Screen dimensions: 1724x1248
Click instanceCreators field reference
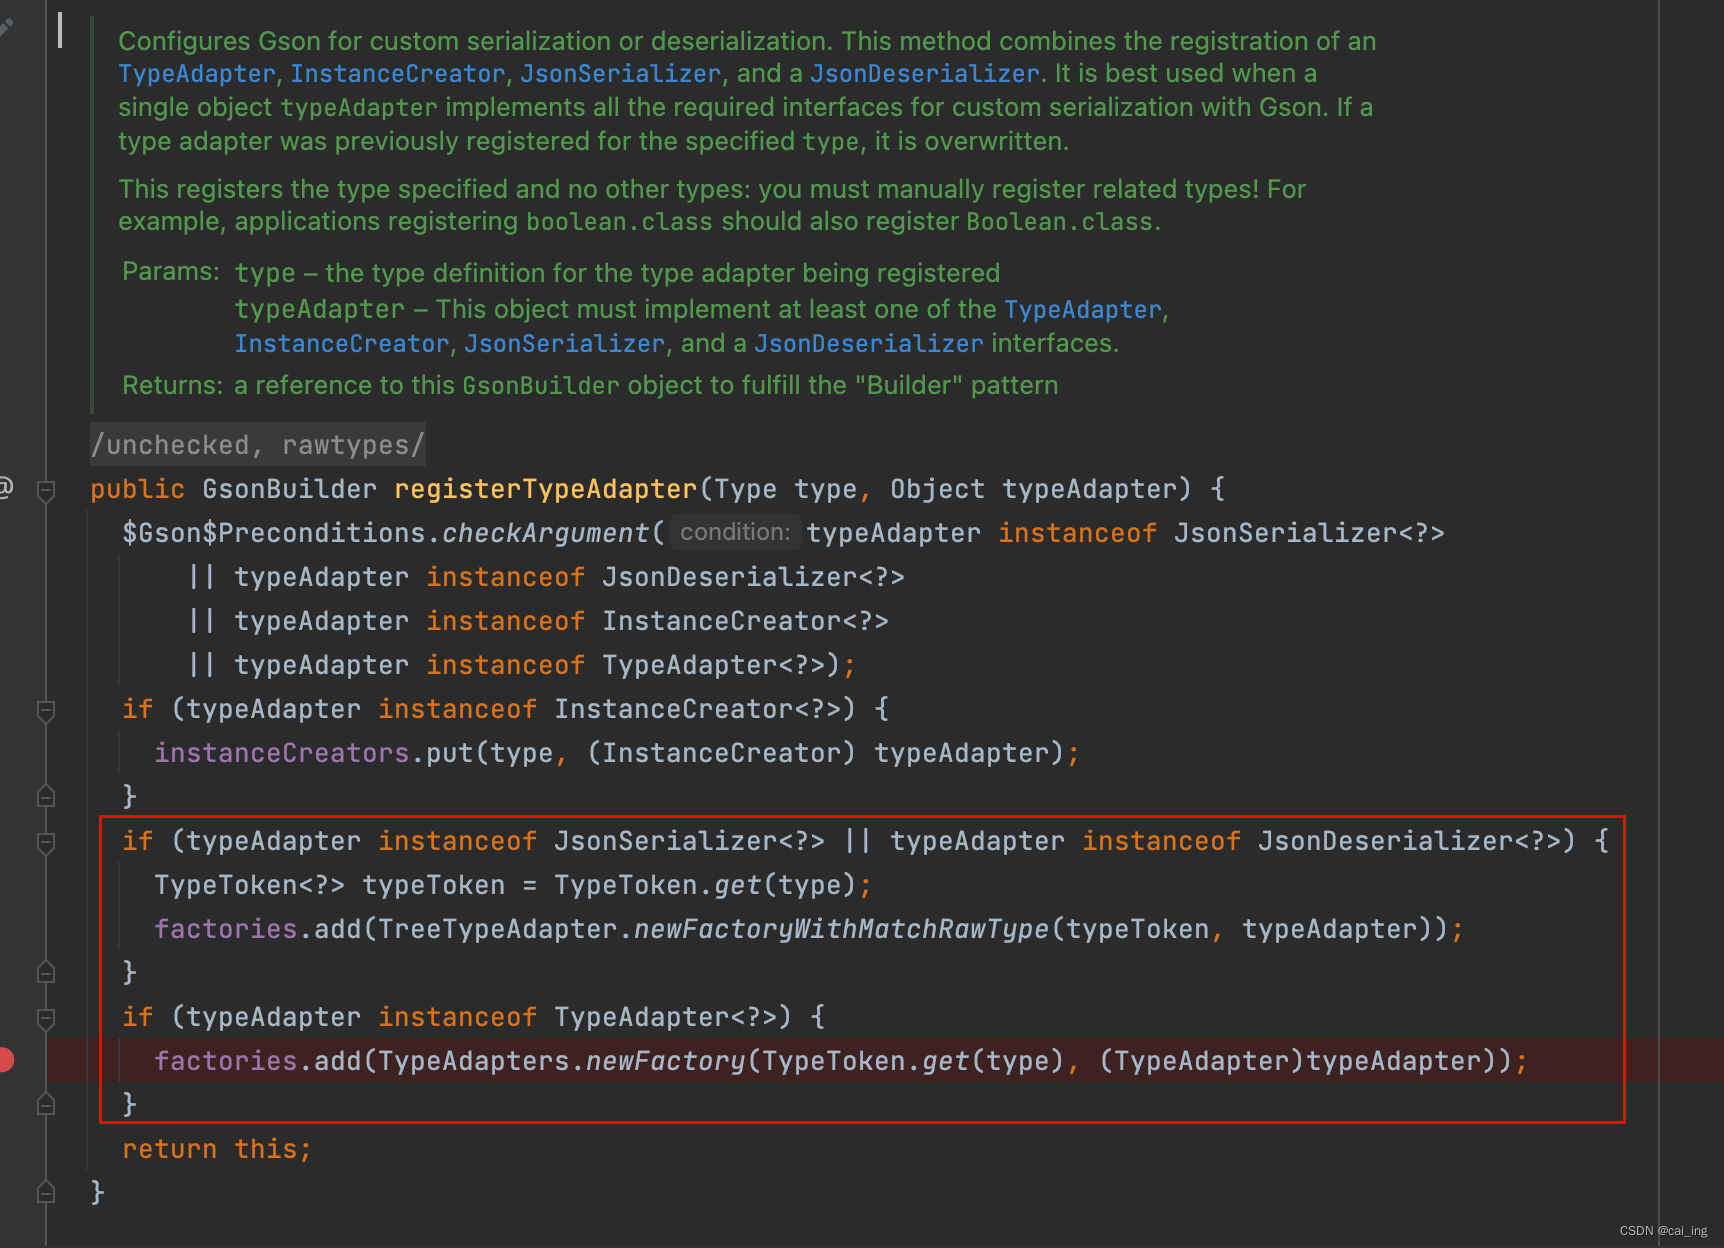coord(281,753)
